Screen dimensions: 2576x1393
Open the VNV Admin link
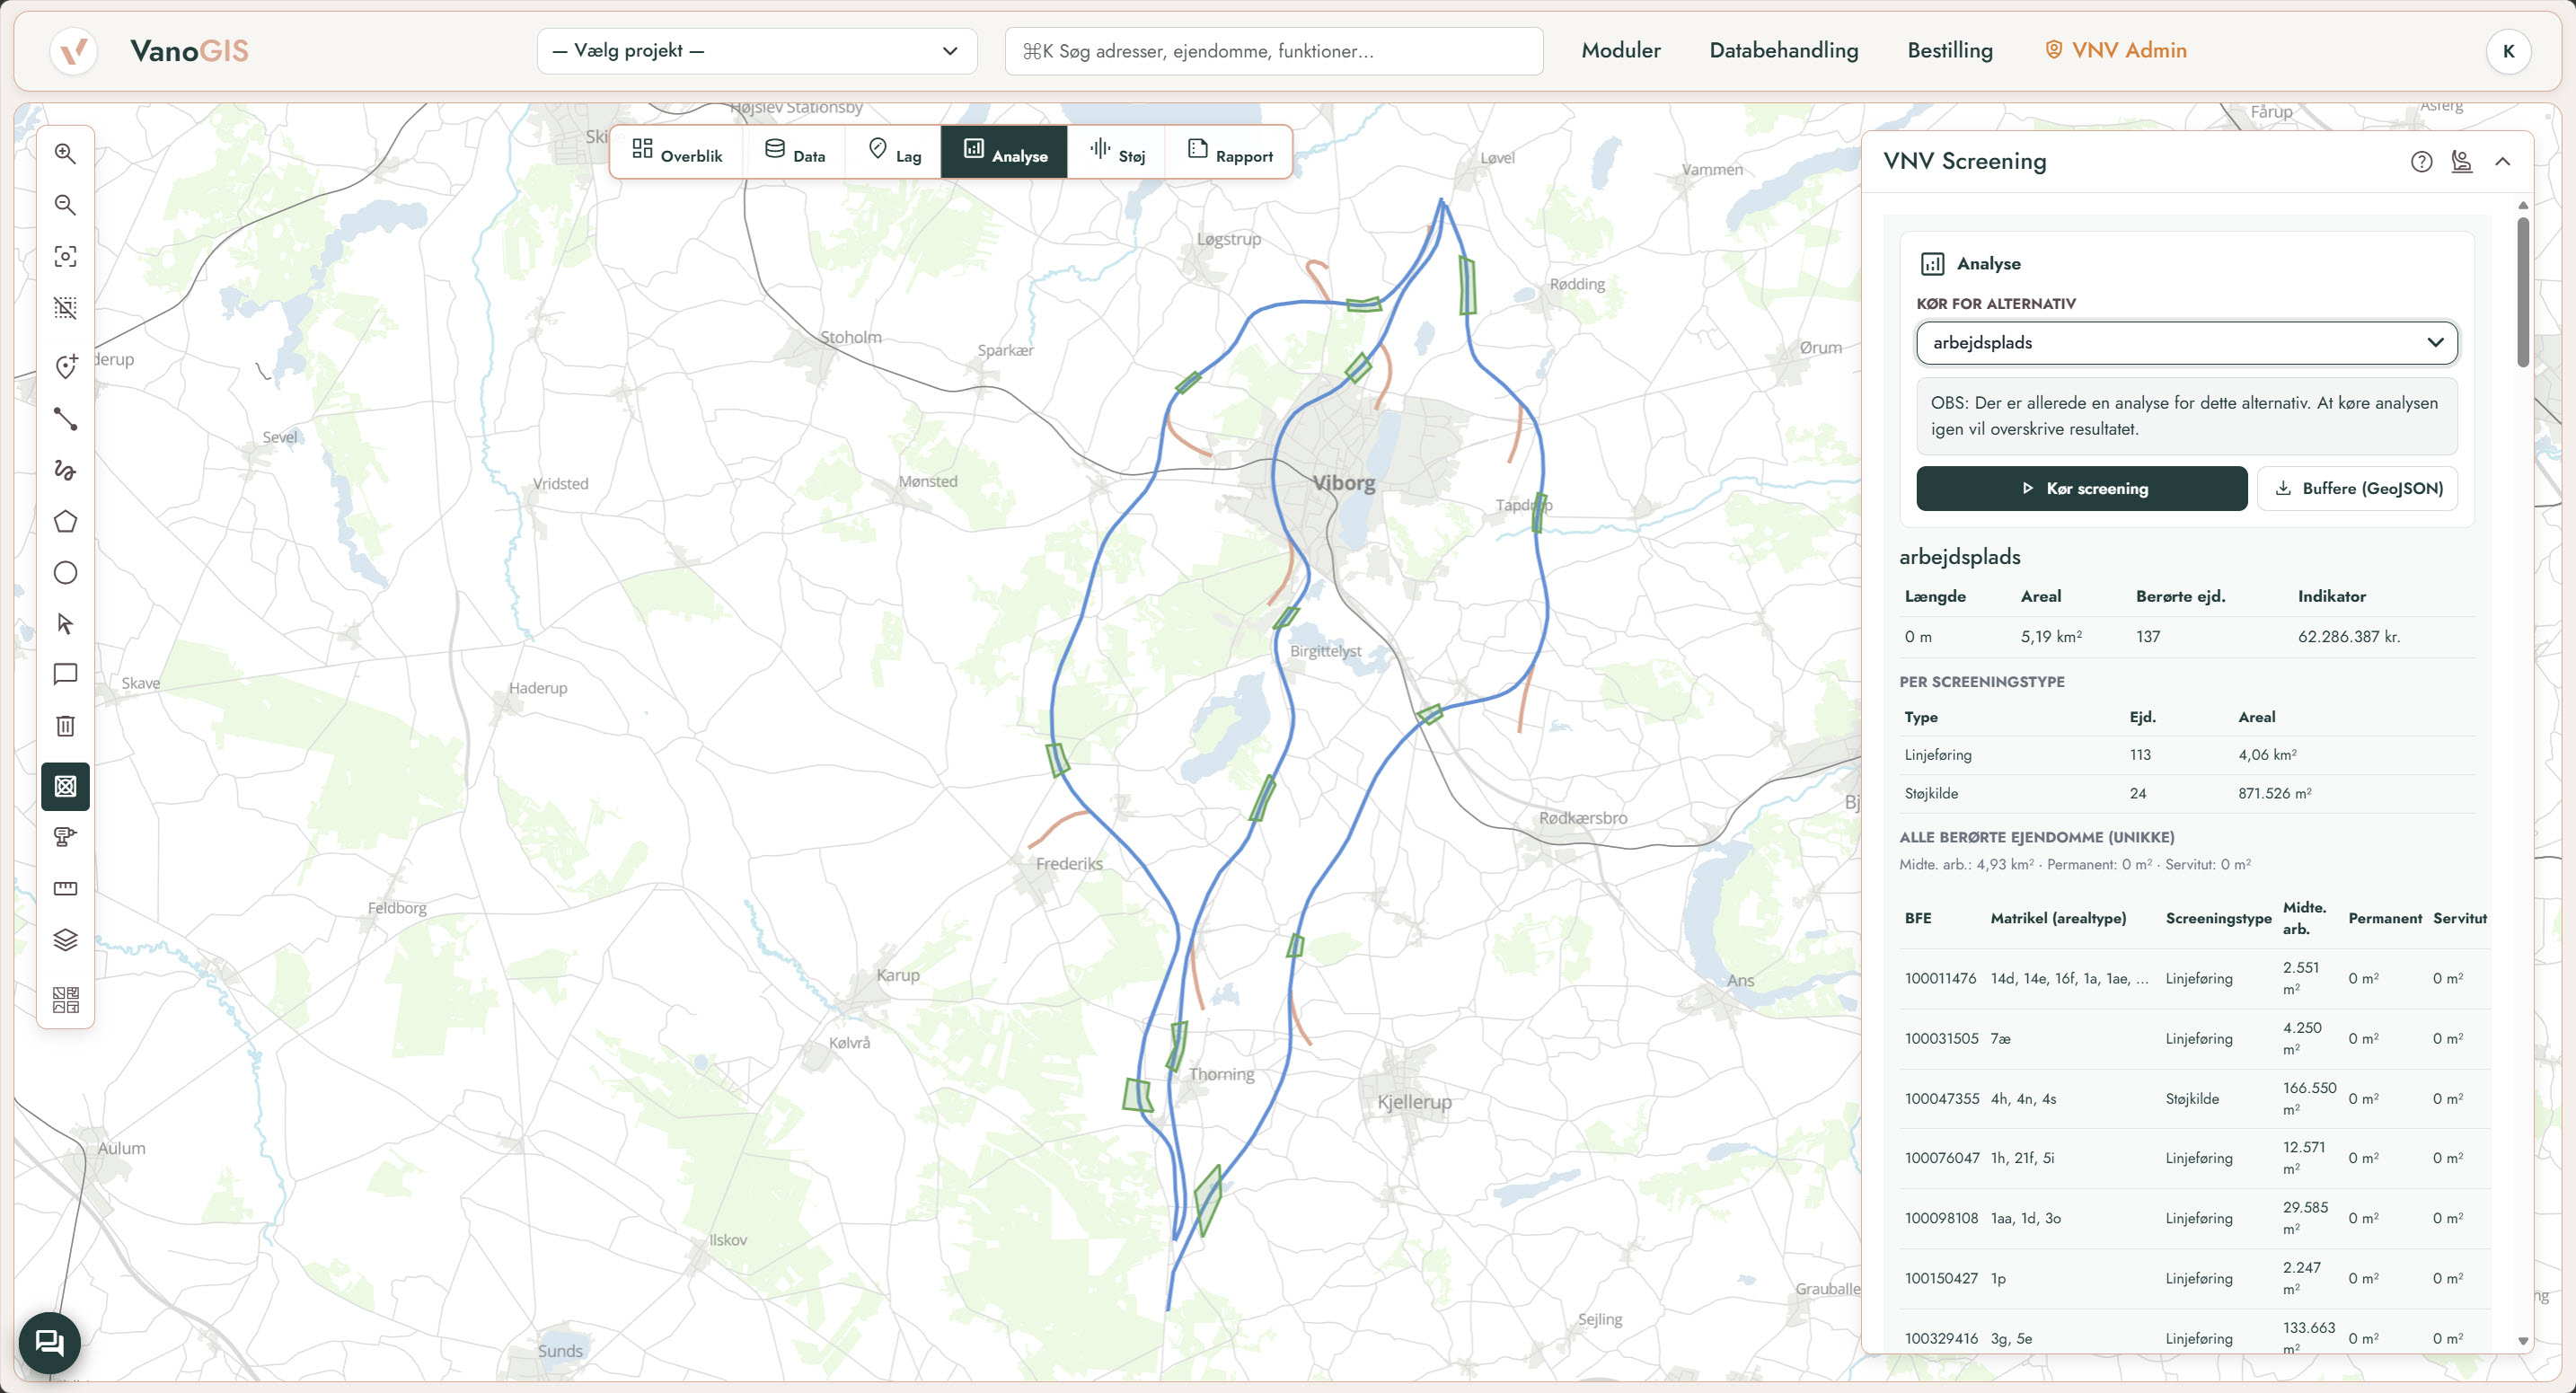click(x=2116, y=50)
